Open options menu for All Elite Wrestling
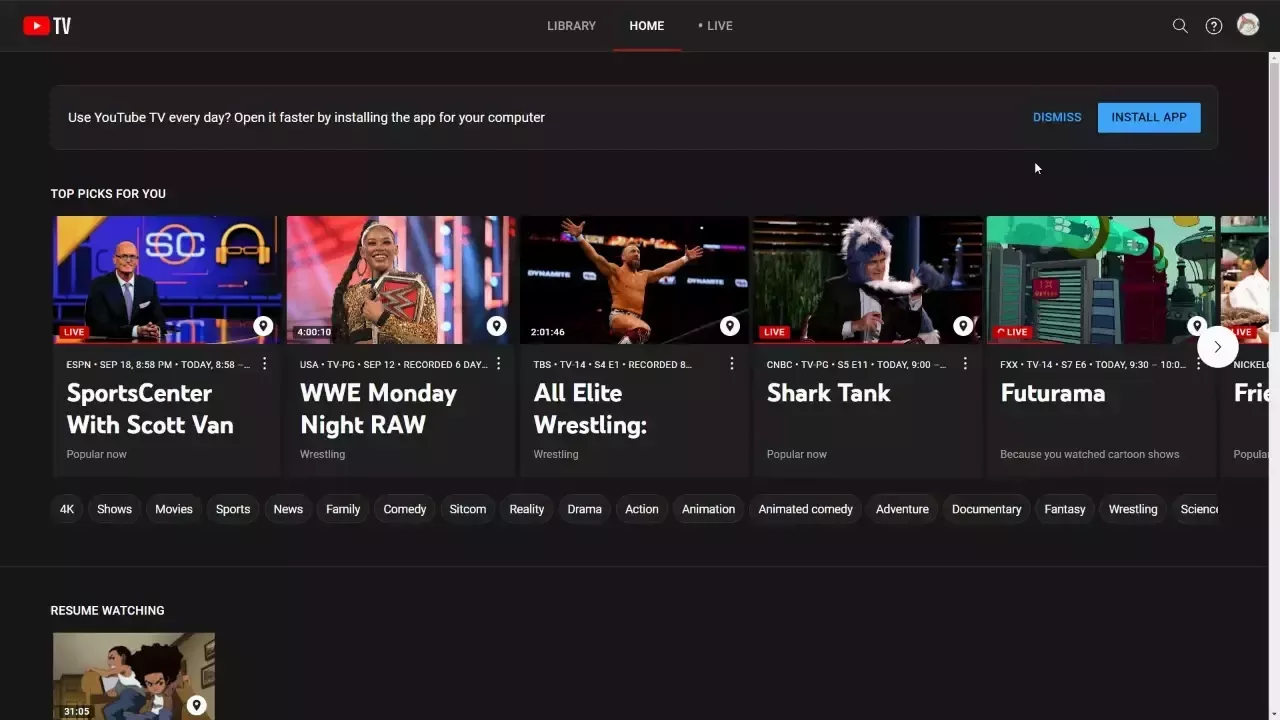1280x720 pixels. [x=731, y=364]
